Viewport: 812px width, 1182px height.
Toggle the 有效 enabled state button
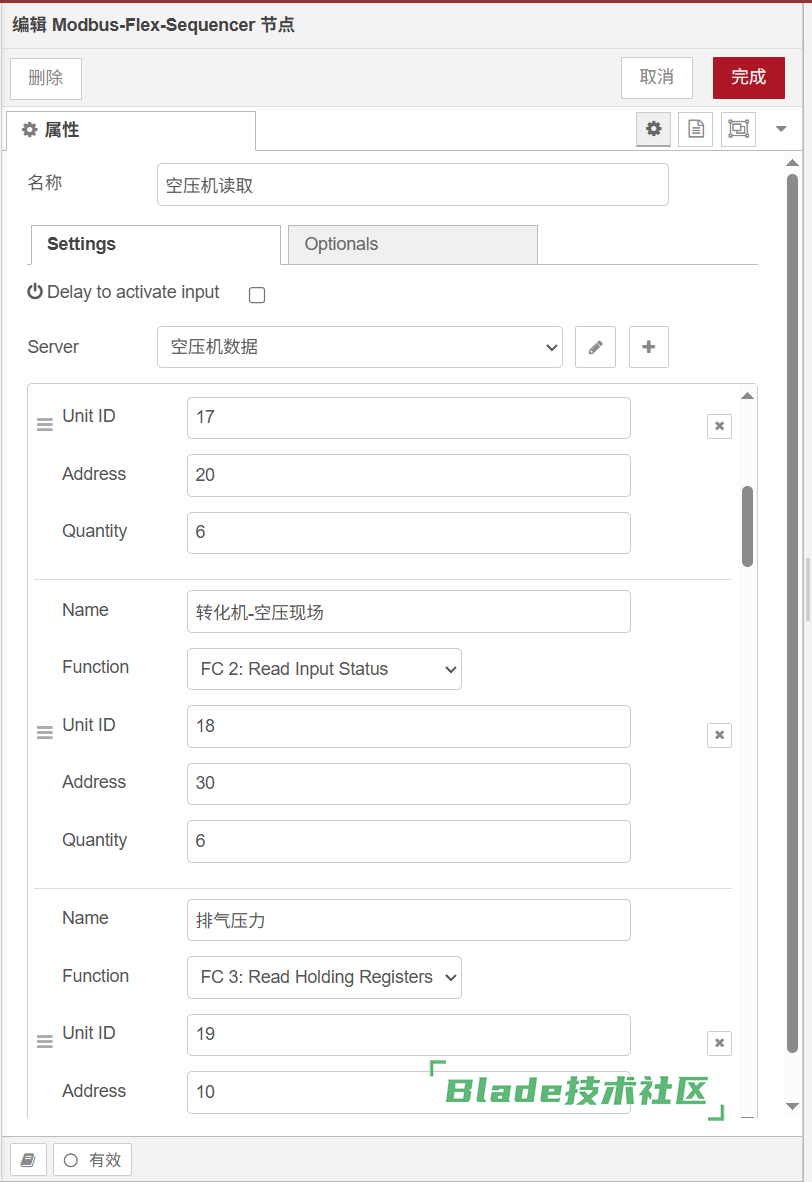92,1160
